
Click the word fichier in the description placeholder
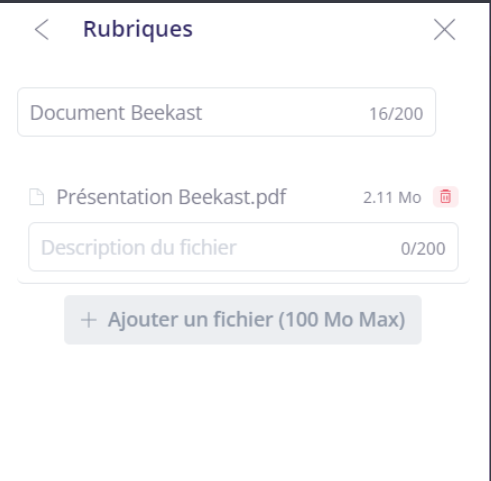(x=208, y=247)
